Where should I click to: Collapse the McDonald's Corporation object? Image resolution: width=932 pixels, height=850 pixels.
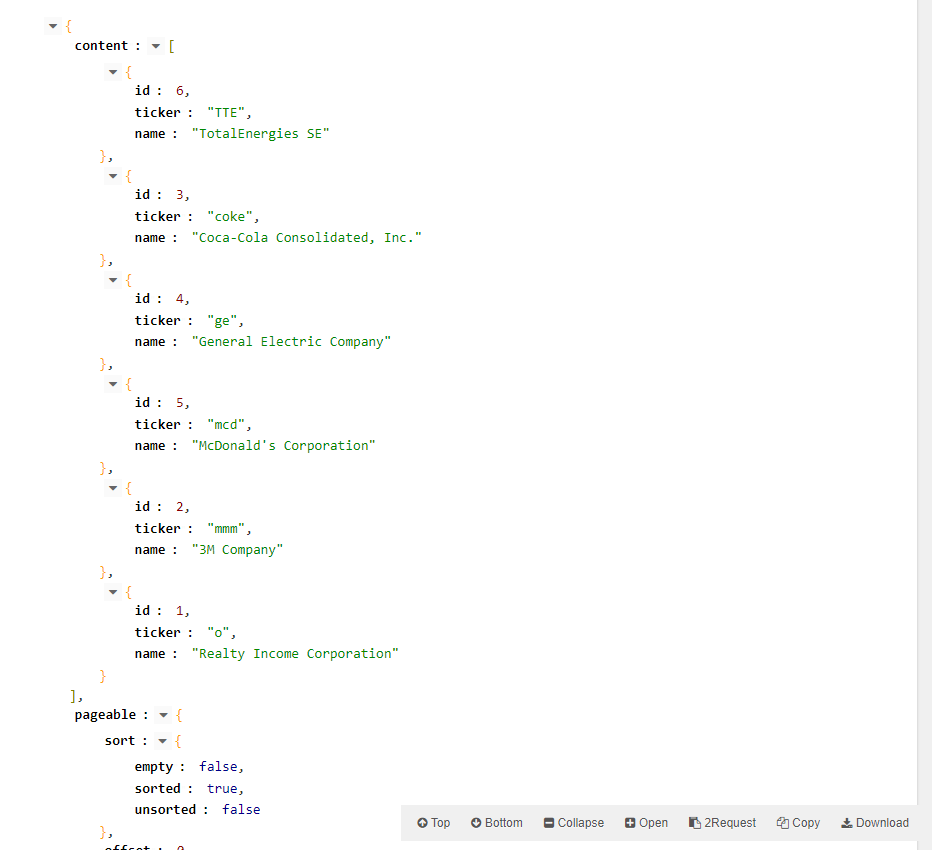tap(113, 384)
